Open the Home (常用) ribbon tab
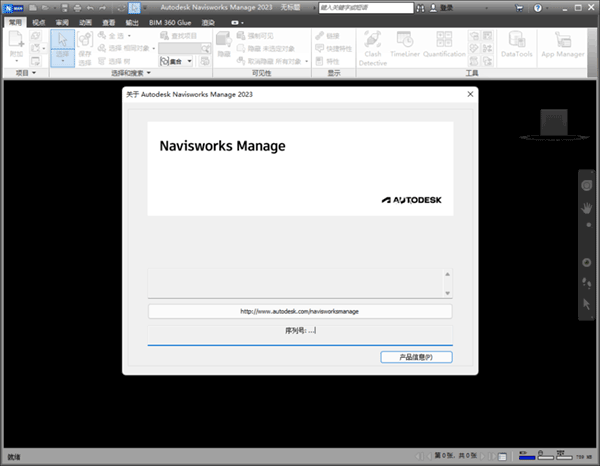The height and width of the screenshot is (466, 600). point(15,23)
